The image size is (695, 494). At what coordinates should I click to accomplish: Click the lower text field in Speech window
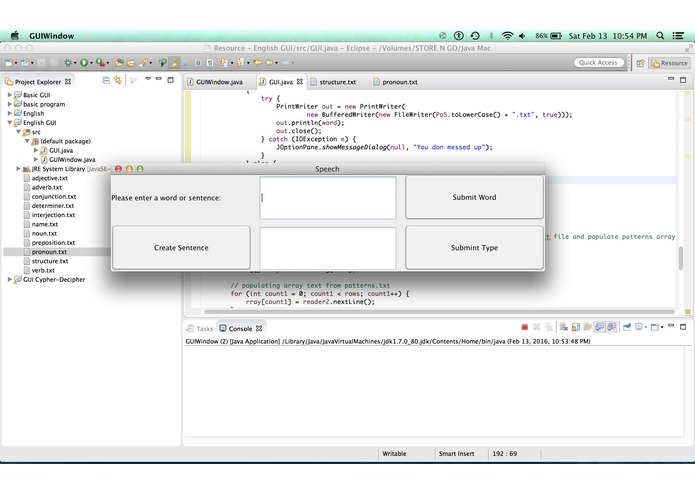pyautogui.click(x=328, y=248)
